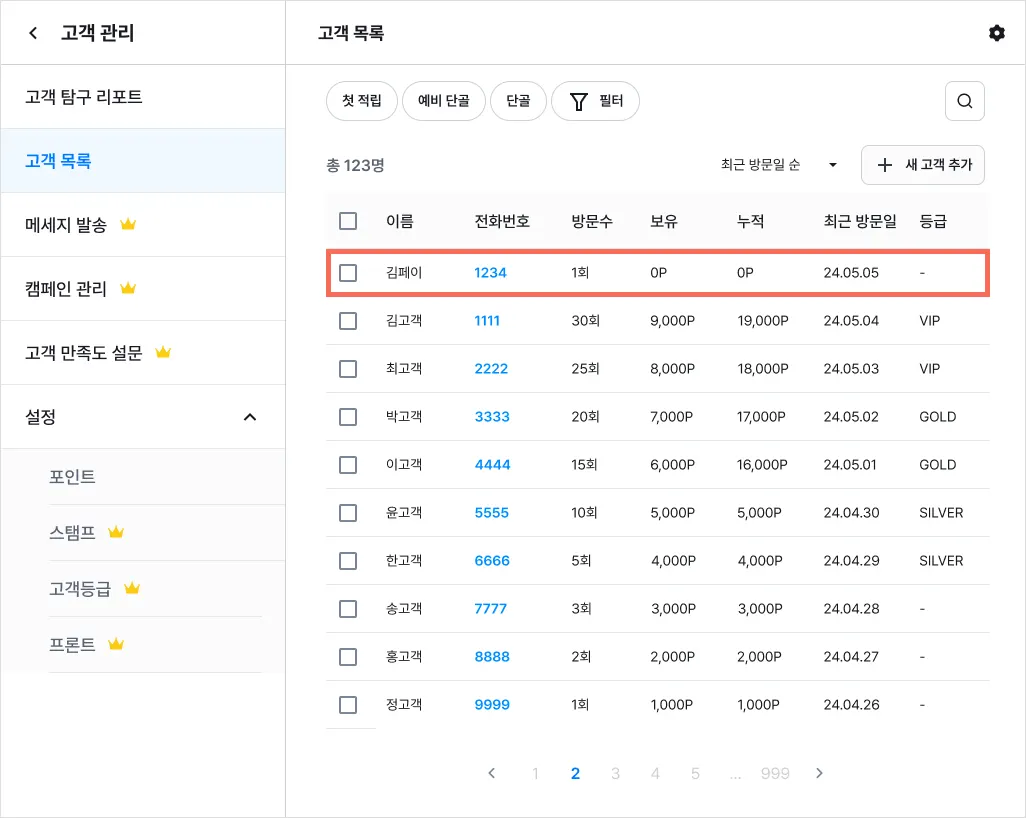Check the box for 윤고객
The image size is (1026, 818).
coord(348,513)
